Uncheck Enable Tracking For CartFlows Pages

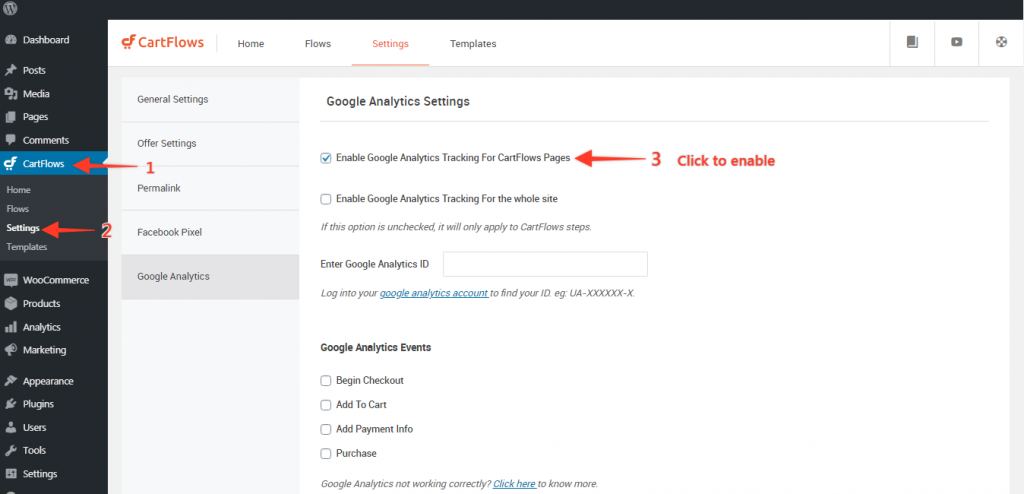coord(326,158)
